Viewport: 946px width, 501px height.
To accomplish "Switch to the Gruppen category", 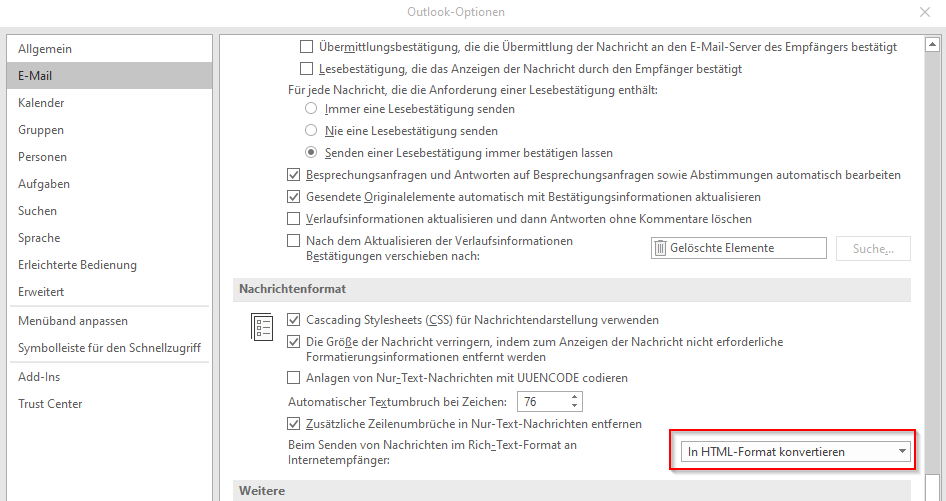I will pyautogui.click(x=109, y=130).
